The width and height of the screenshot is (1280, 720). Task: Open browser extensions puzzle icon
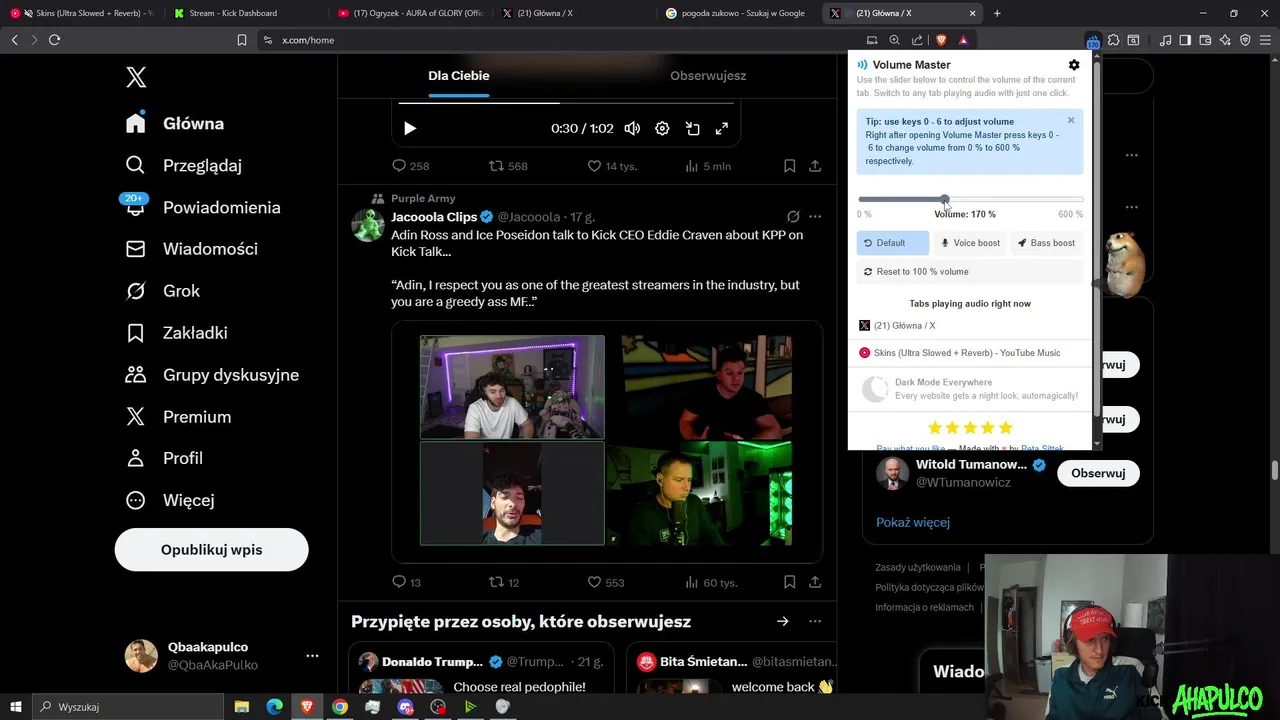[1113, 40]
